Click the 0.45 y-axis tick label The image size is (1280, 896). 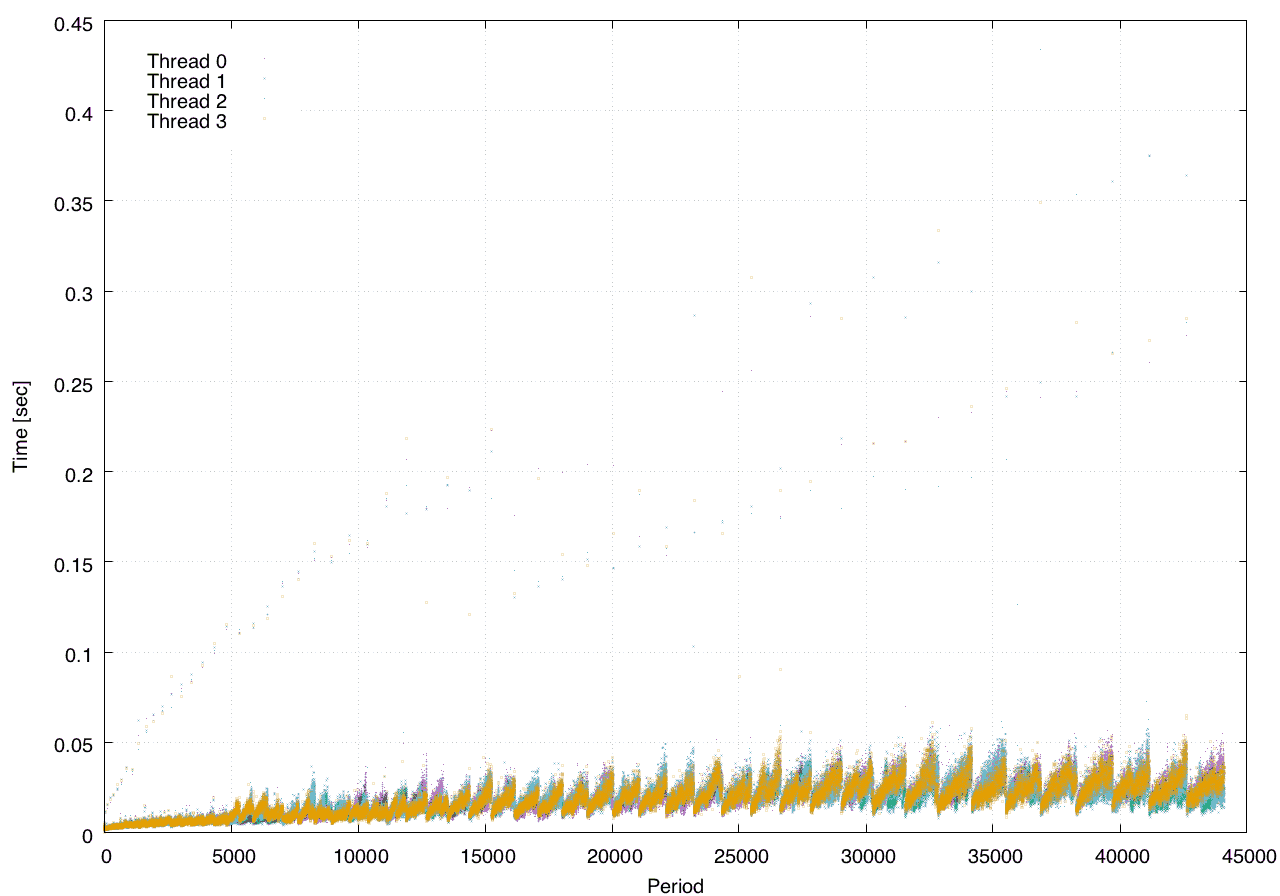[x=73, y=22]
